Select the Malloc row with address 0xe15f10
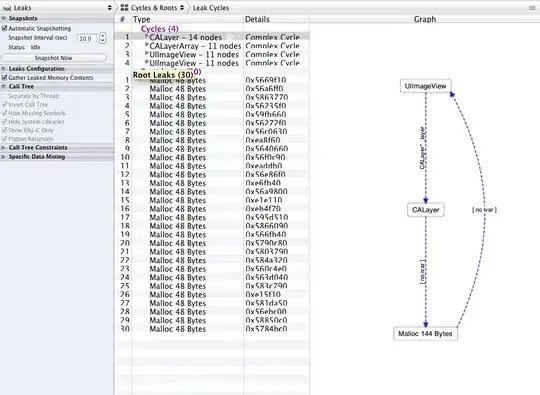This screenshot has height=395, width=540. 212,294
